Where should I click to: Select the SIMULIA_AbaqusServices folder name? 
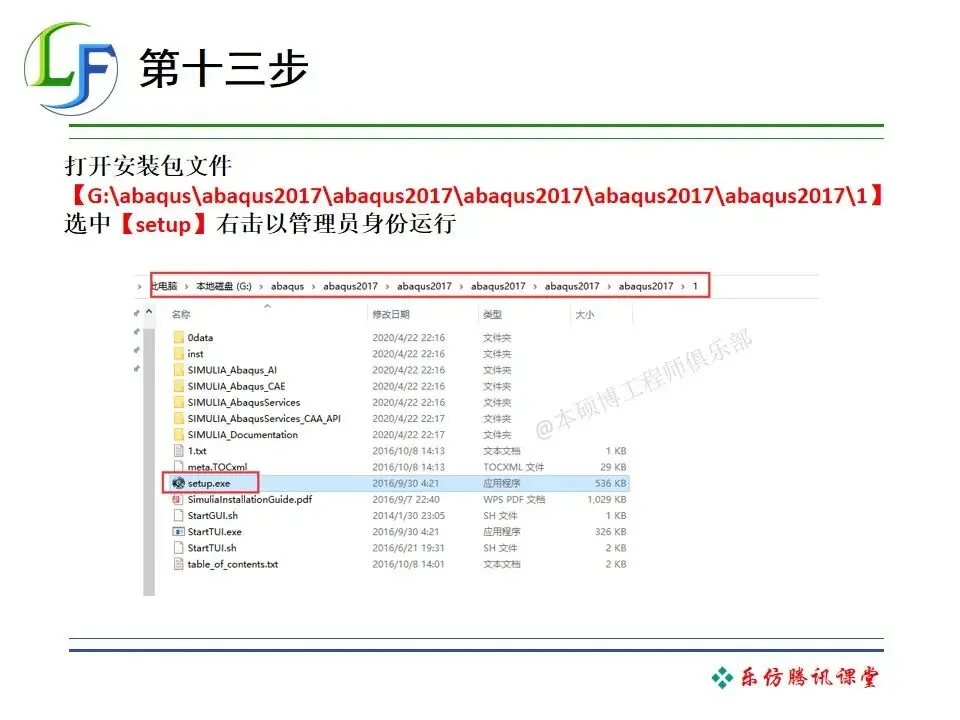pyautogui.click(x=244, y=402)
